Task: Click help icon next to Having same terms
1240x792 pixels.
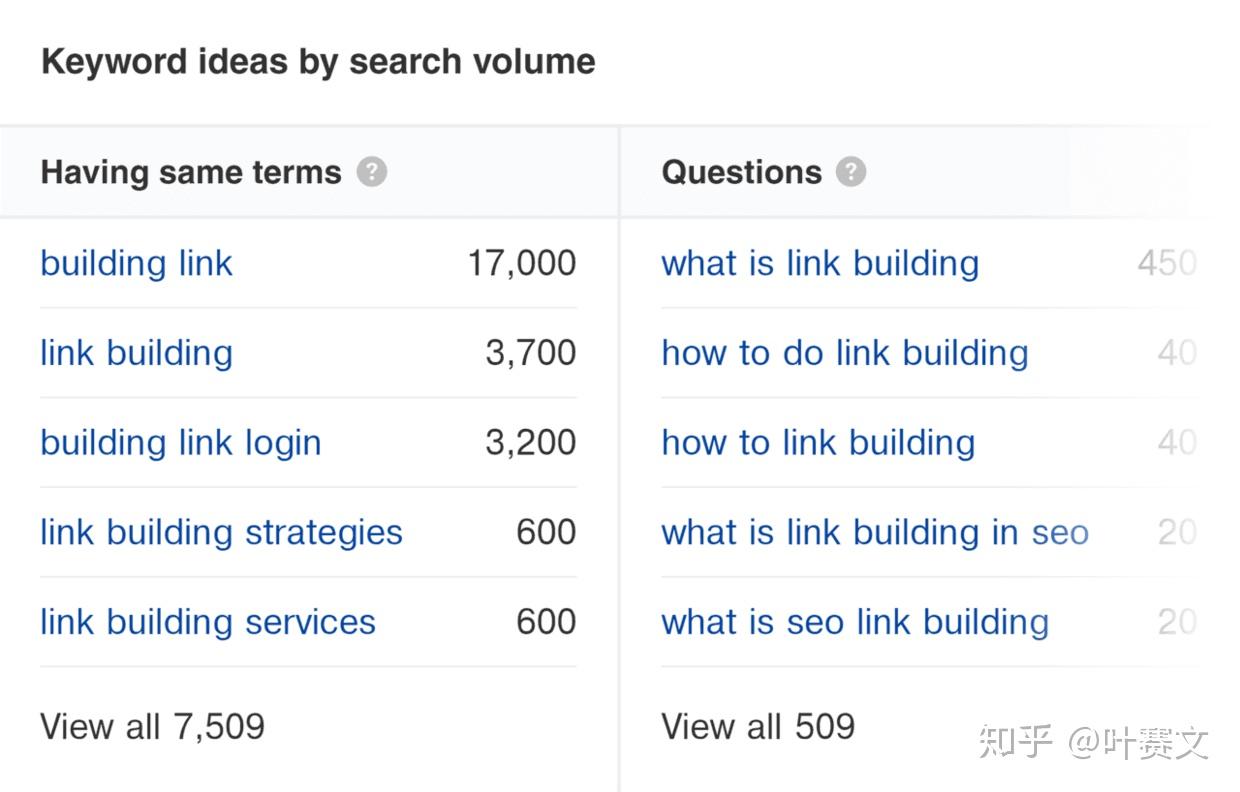Action: pyautogui.click(x=372, y=172)
